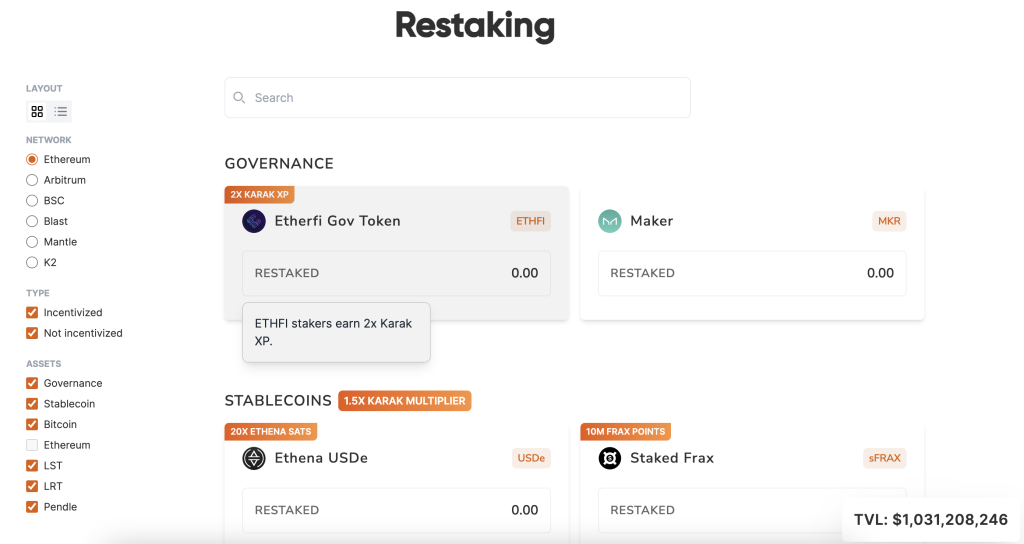Enable the Ethereum assets checkbox
Screen dimensions: 1024x544
(x=32, y=445)
